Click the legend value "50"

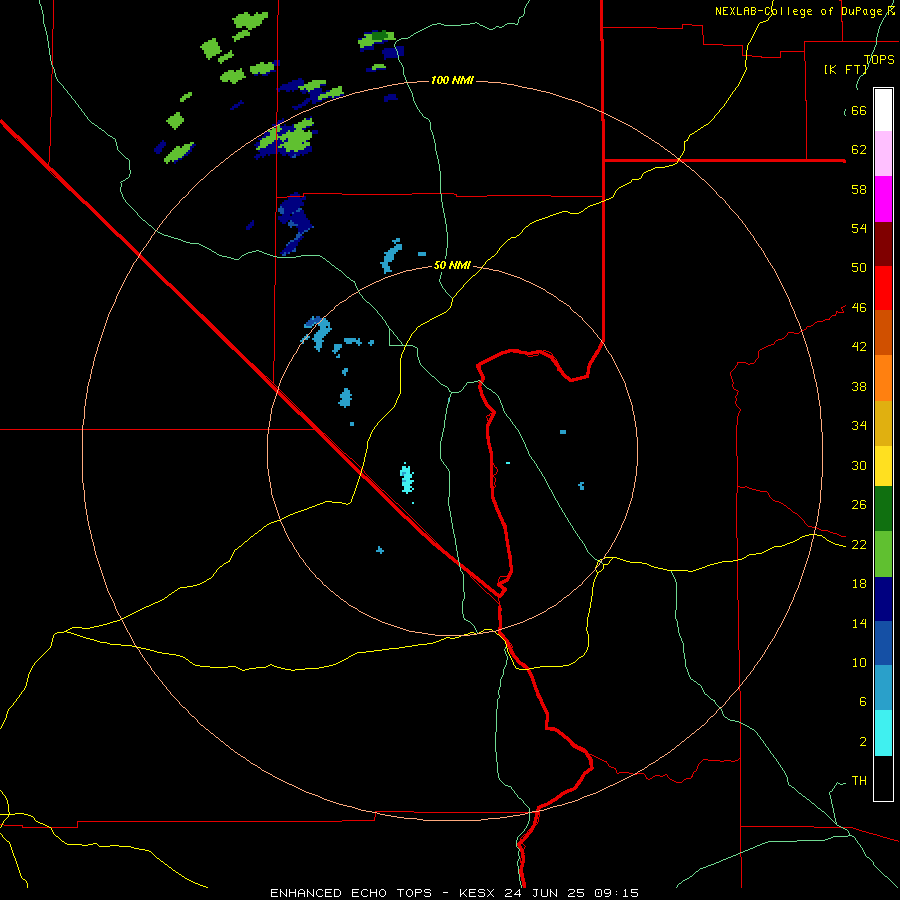pos(859,268)
